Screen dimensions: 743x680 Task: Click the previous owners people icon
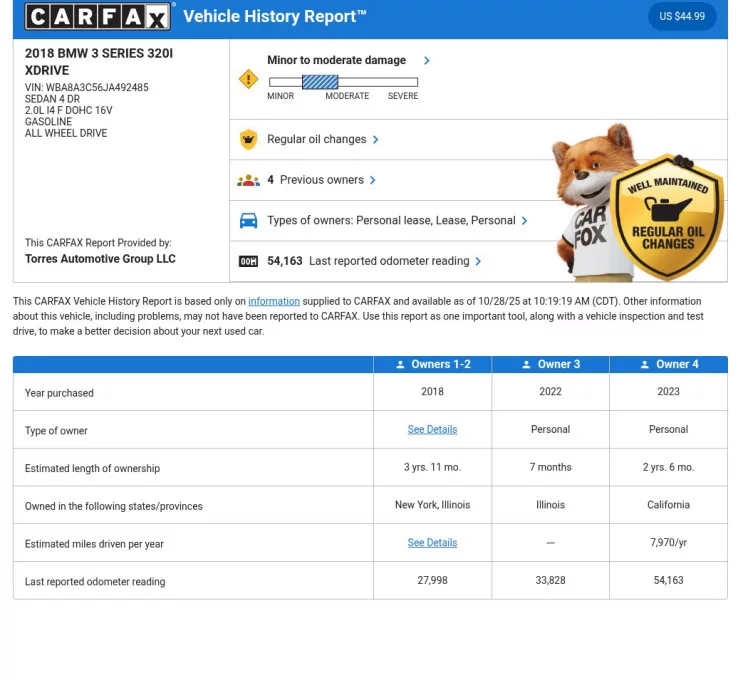click(248, 181)
